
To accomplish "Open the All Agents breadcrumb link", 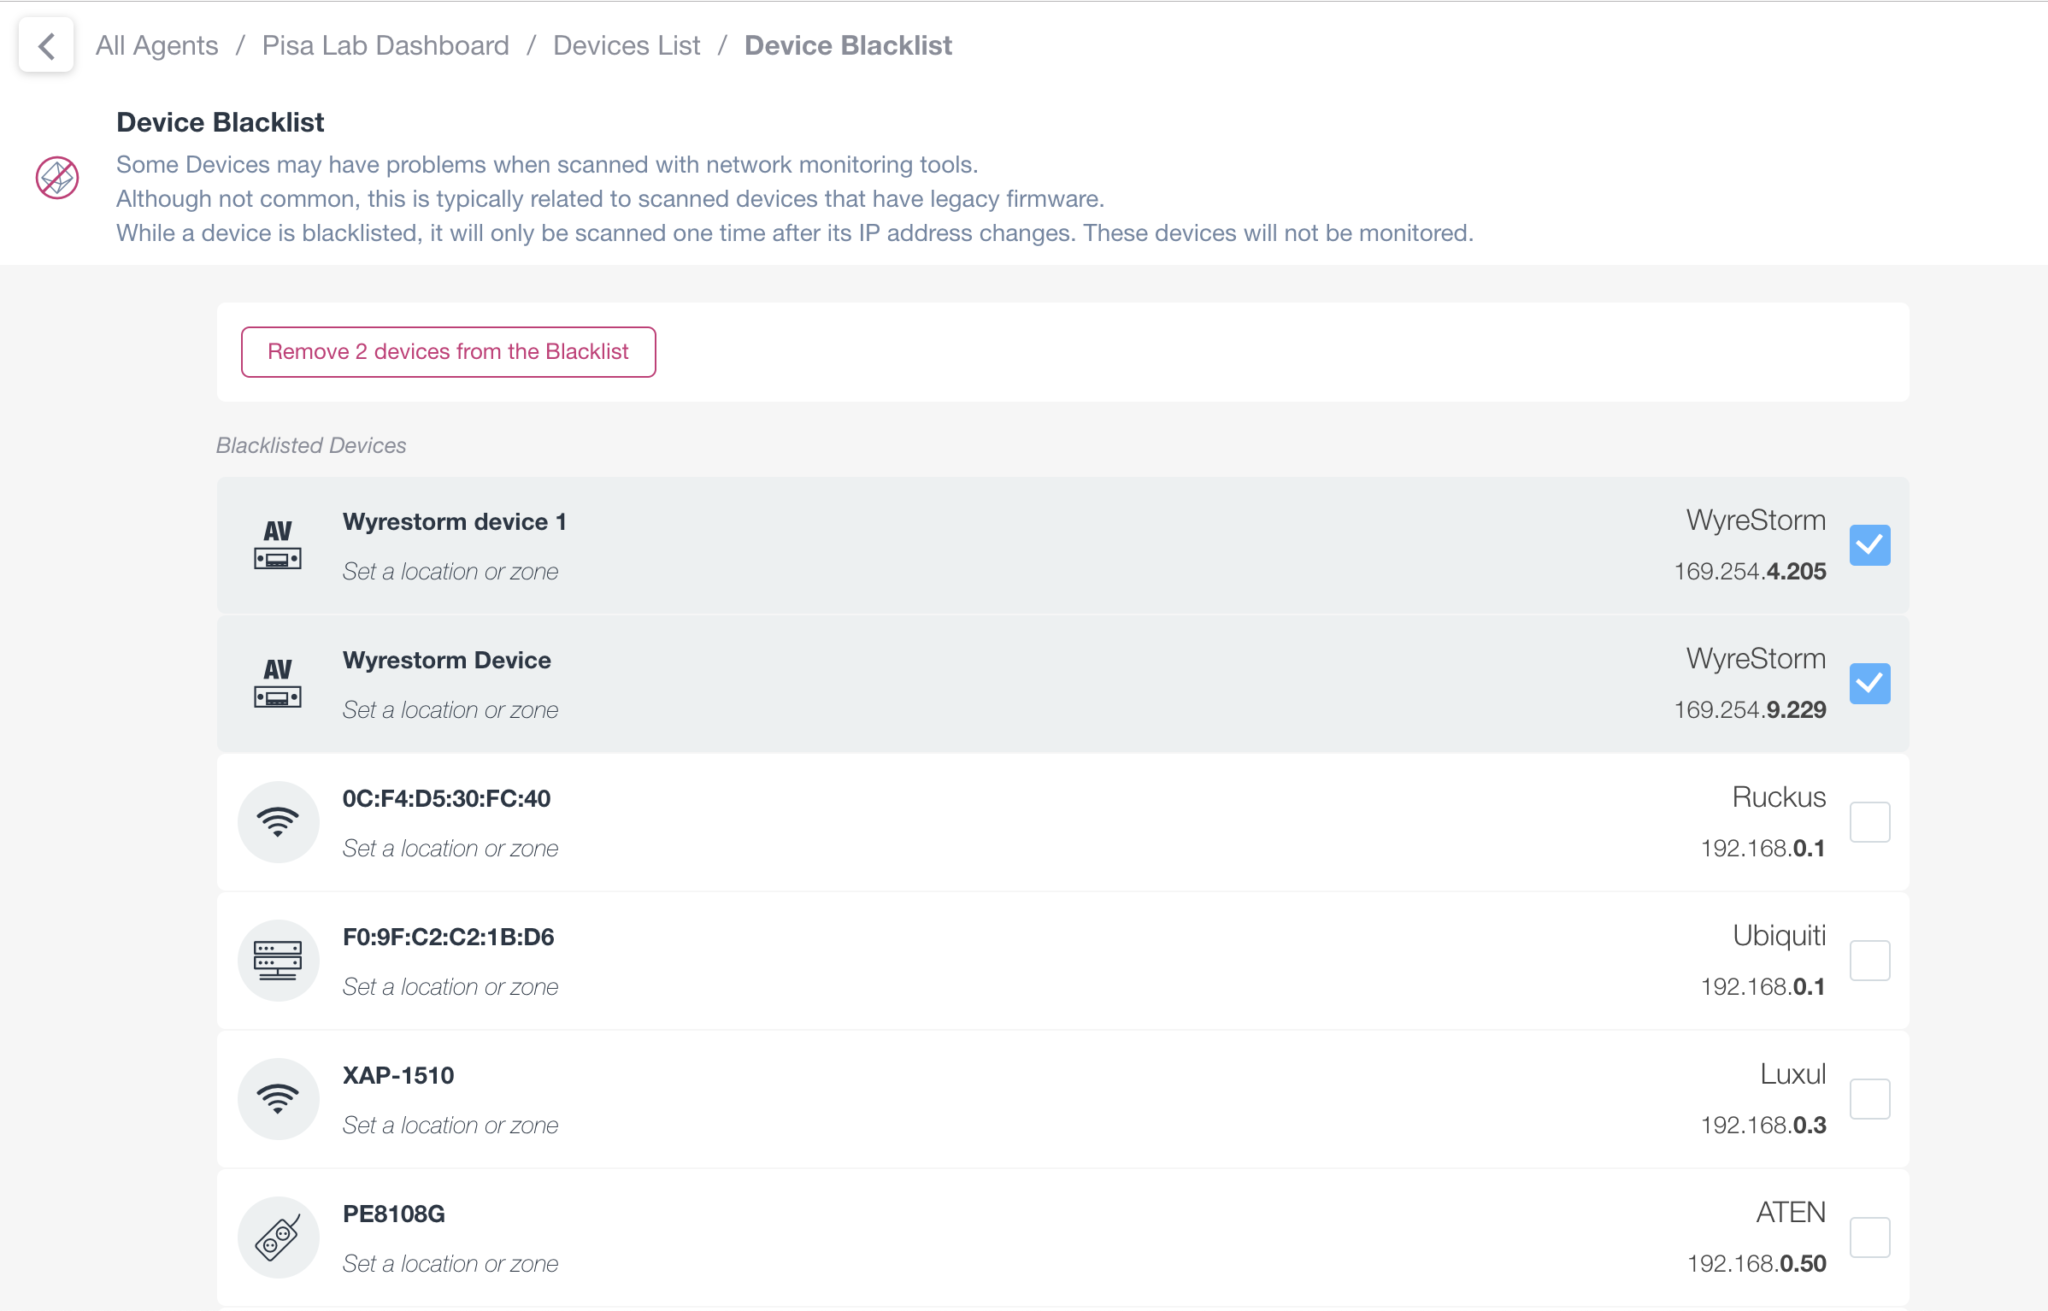I will (156, 45).
